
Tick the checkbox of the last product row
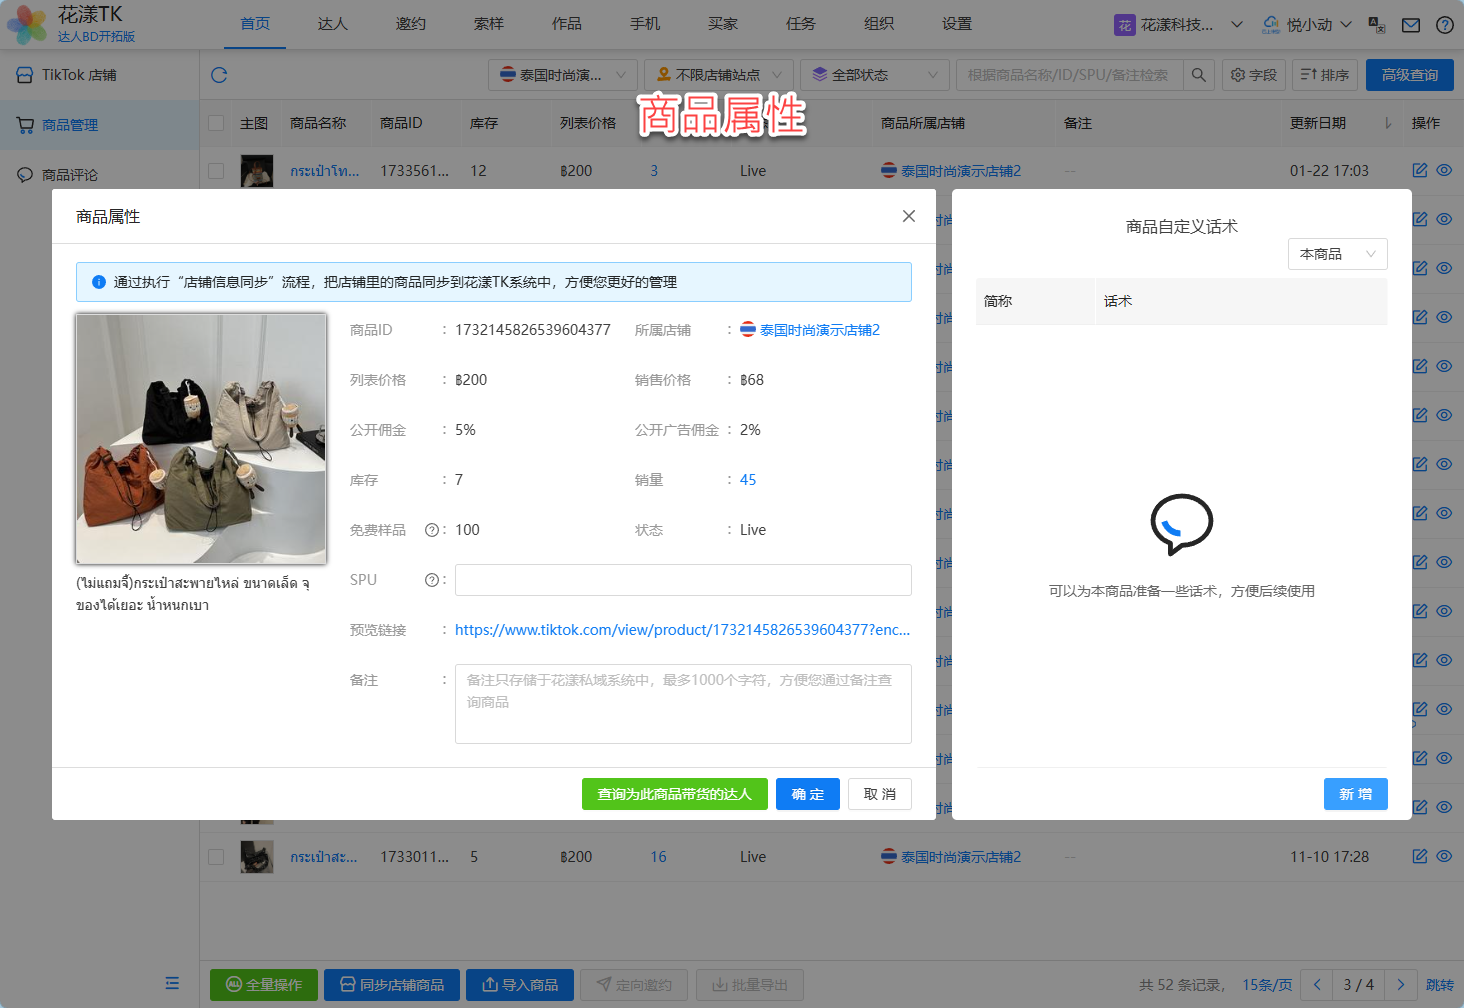(216, 857)
